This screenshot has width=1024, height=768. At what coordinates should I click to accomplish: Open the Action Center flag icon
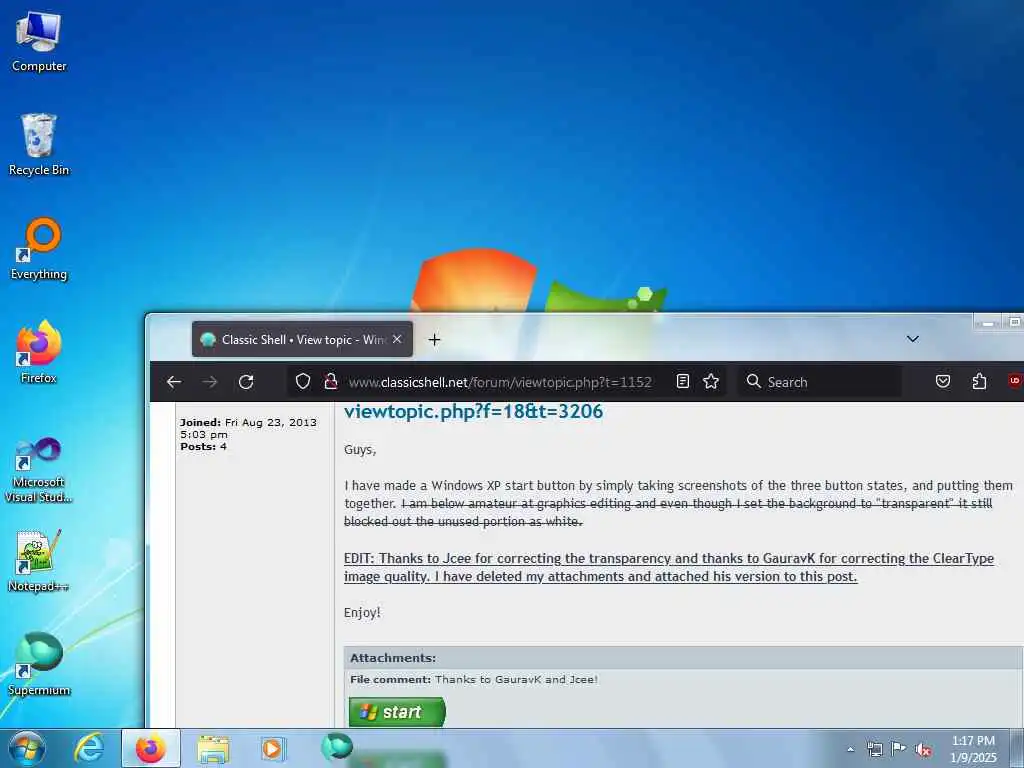click(x=899, y=749)
